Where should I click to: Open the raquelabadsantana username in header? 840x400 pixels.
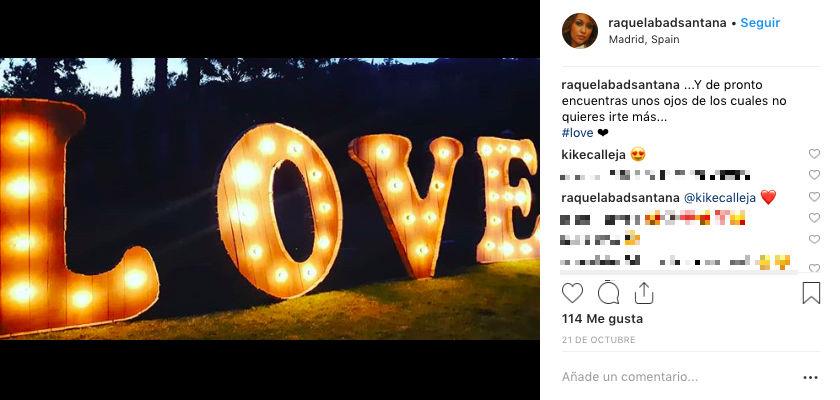pos(667,23)
